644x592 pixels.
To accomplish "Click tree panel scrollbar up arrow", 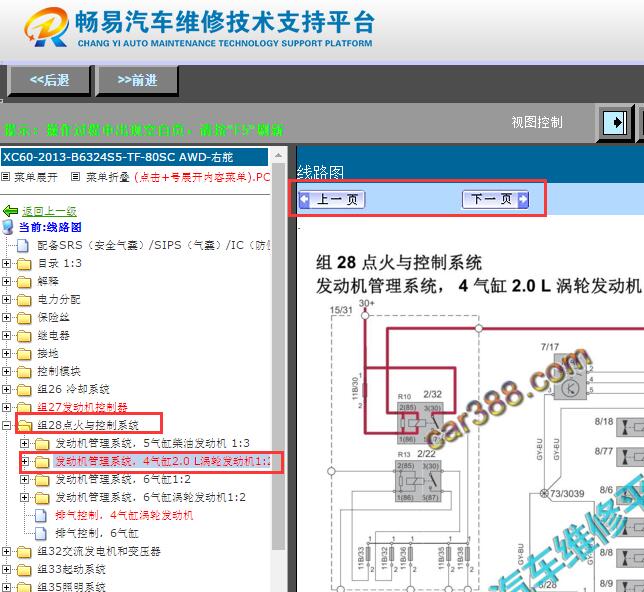I will point(278,155).
